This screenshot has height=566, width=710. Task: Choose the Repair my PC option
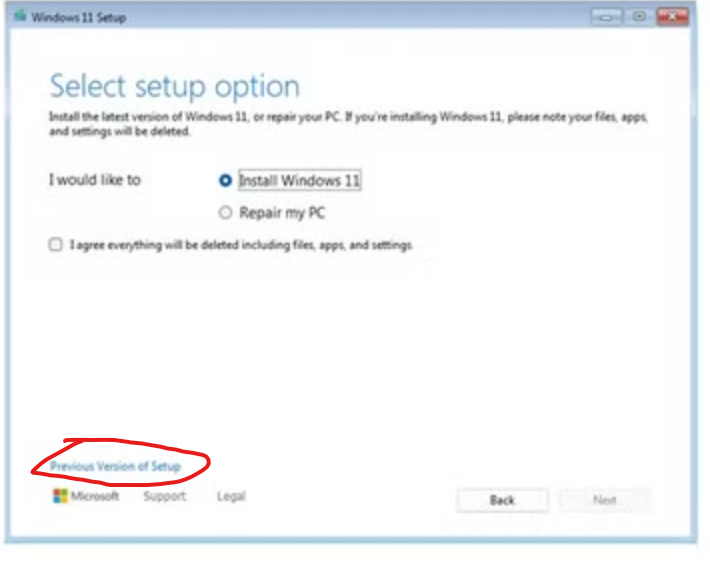(225, 212)
